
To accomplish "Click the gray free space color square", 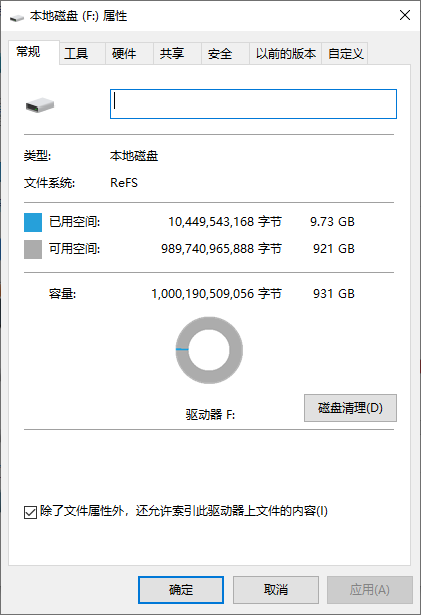I will [33, 249].
